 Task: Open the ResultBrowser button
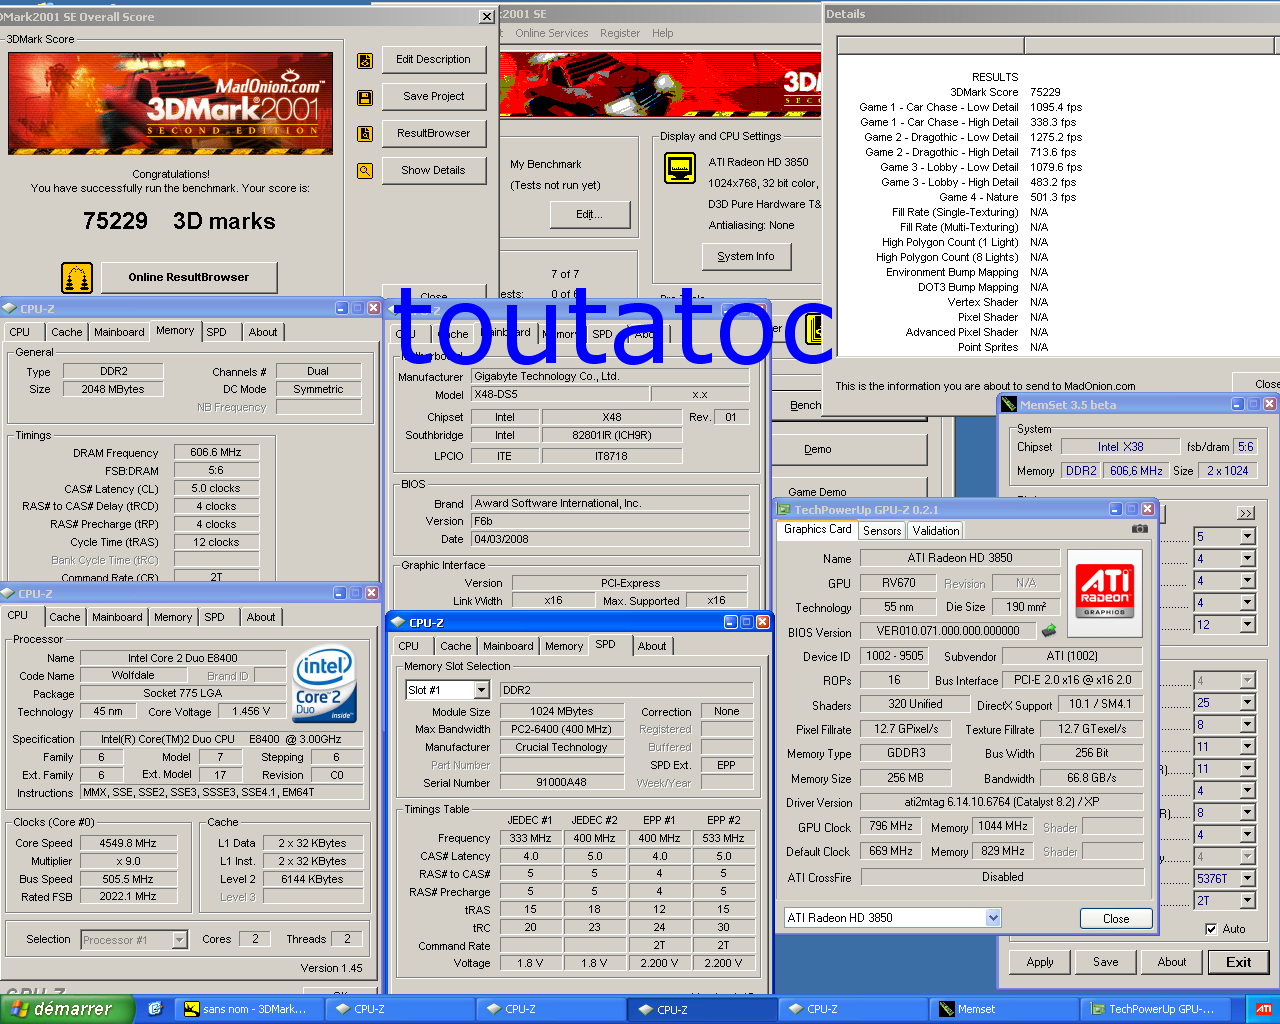click(433, 133)
